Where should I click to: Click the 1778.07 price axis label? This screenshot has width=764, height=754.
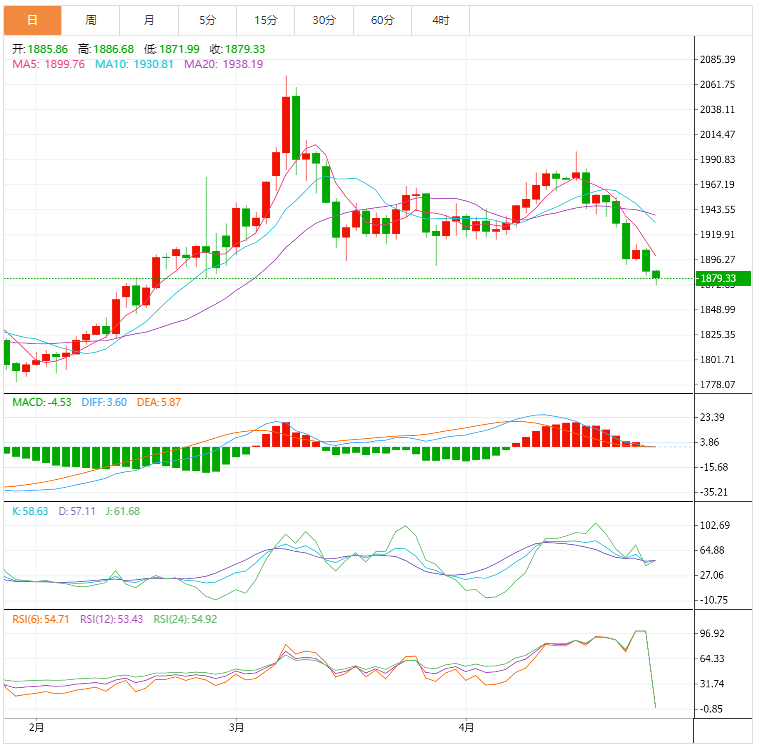click(x=717, y=385)
